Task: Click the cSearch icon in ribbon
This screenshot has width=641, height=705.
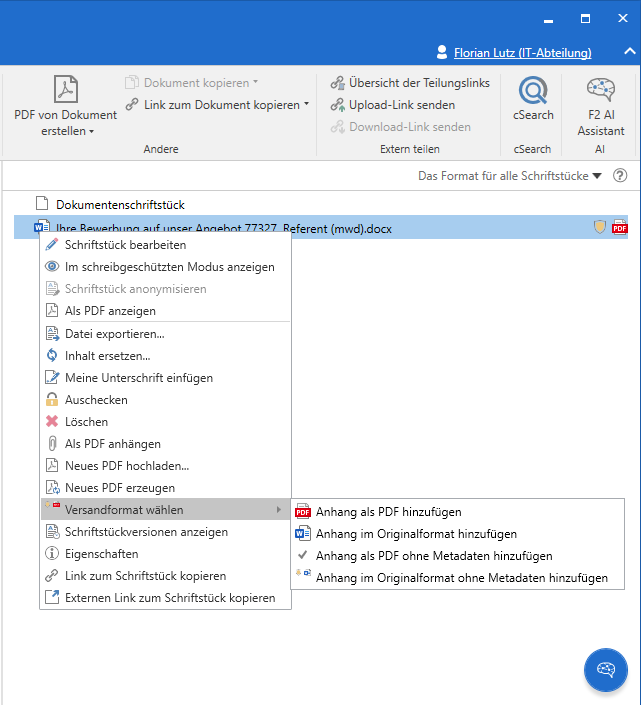Action: pos(533,95)
